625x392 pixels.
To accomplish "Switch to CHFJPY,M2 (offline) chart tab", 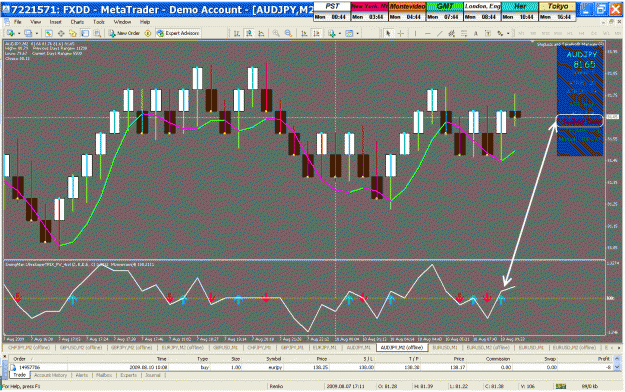I will pyautogui.click(x=29, y=348).
